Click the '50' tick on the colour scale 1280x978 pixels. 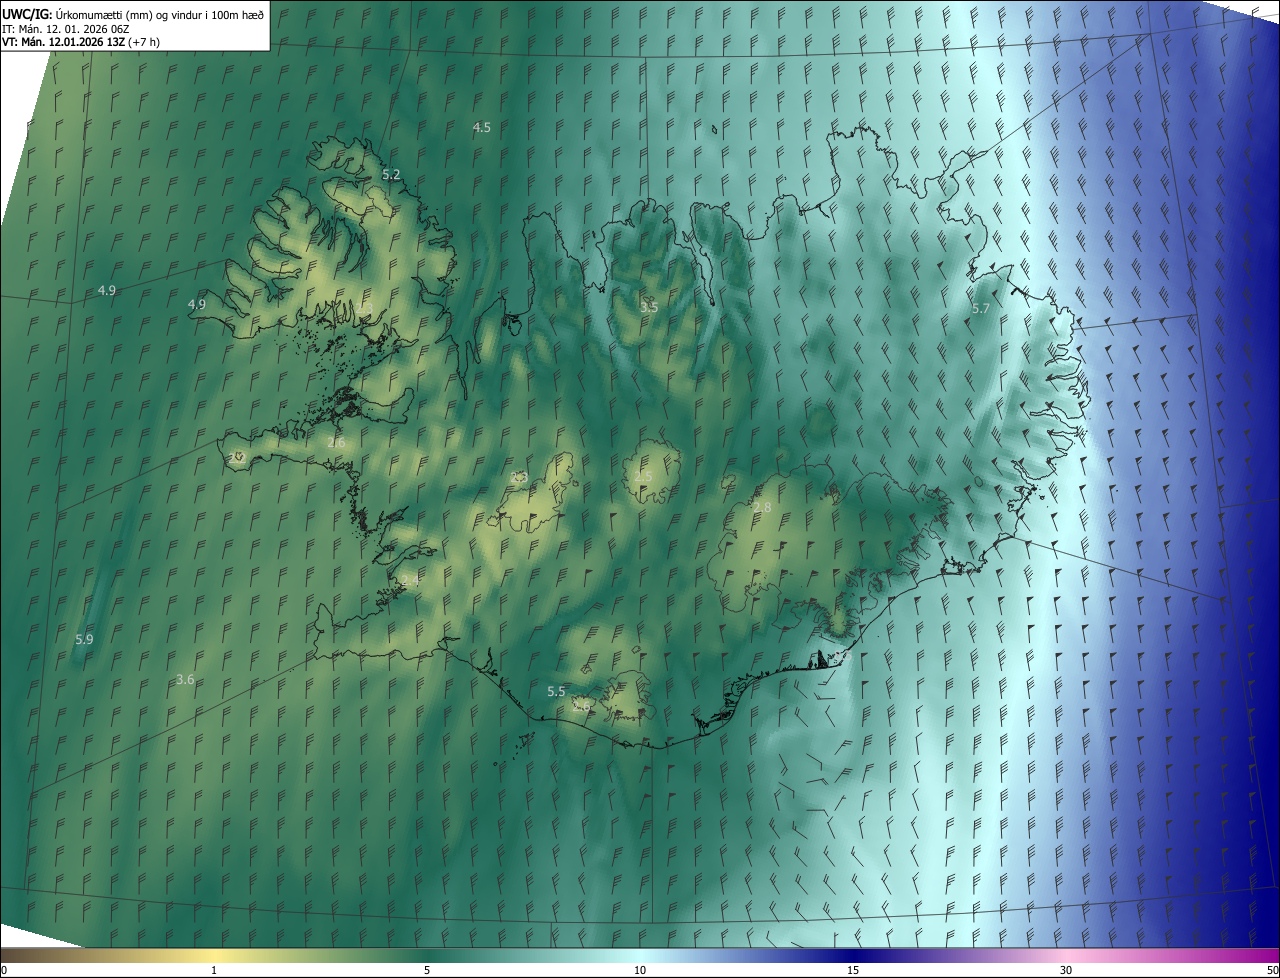pyautogui.click(x=1272, y=970)
